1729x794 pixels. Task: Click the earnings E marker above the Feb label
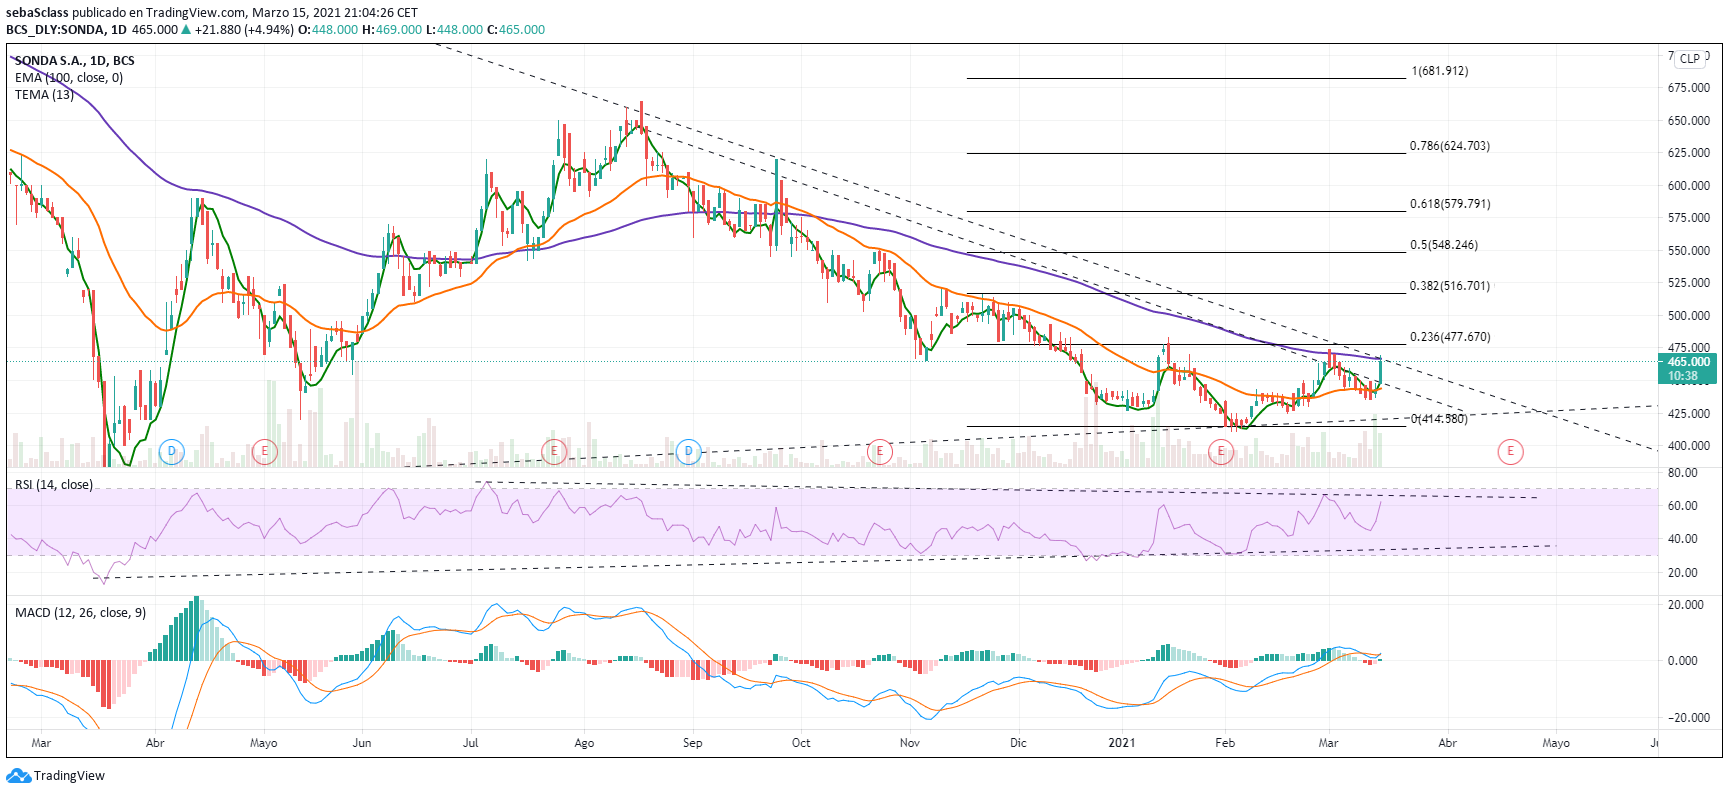click(1220, 452)
